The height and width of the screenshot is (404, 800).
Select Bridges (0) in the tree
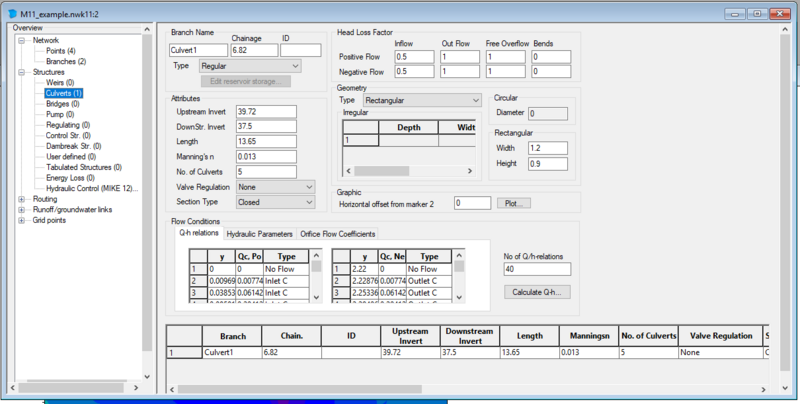point(62,104)
